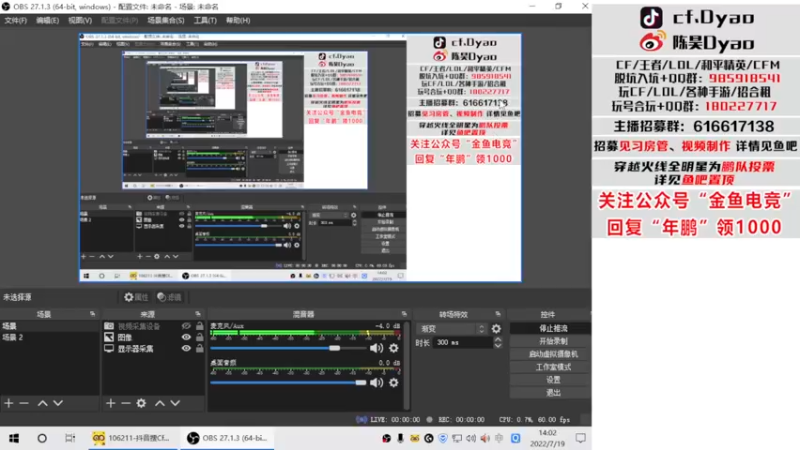Toggle lock on 显示器采集 source
The width and height of the screenshot is (800, 450).
coord(199,349)
